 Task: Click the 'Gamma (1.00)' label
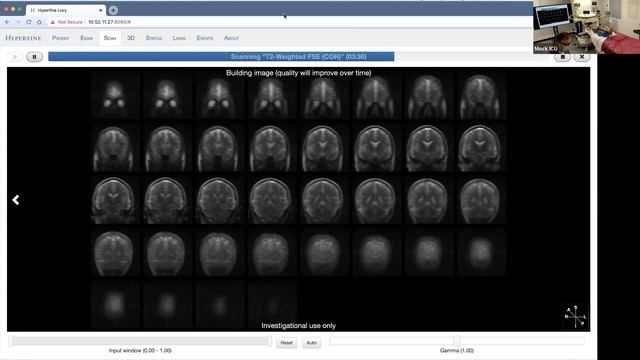tap(457, 351)
